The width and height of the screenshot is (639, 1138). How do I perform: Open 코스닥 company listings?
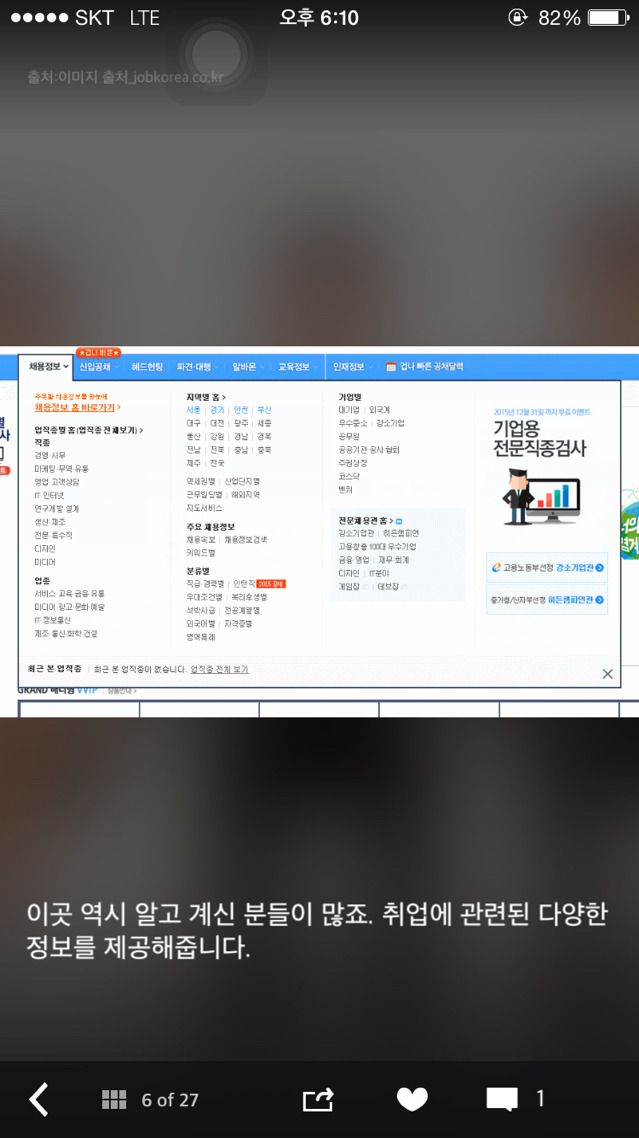point(349,476)
